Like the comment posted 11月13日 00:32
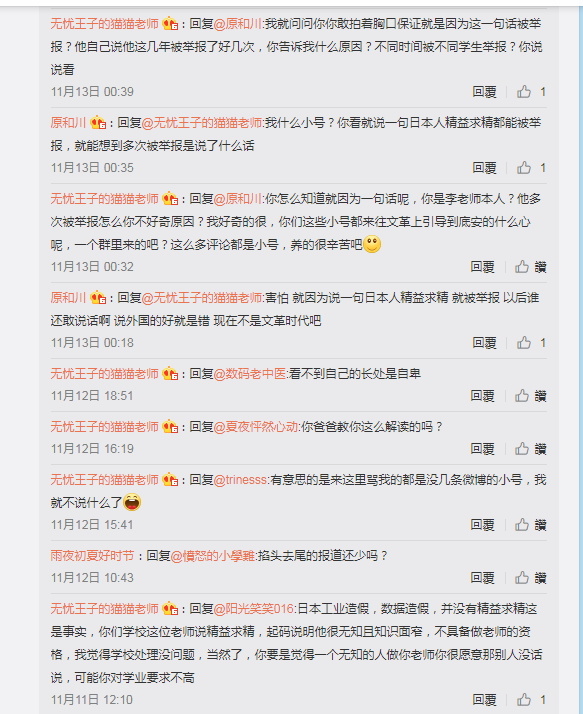Viewport: 583px width, 714px height. (531, 267)
